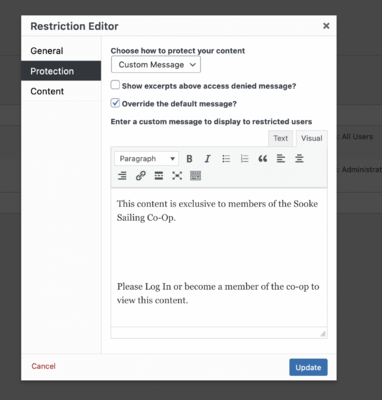Click the Restriction Editor title
The height and width of the screenshot is (400, 382).
pyautogui.click(x=74, y=26)
